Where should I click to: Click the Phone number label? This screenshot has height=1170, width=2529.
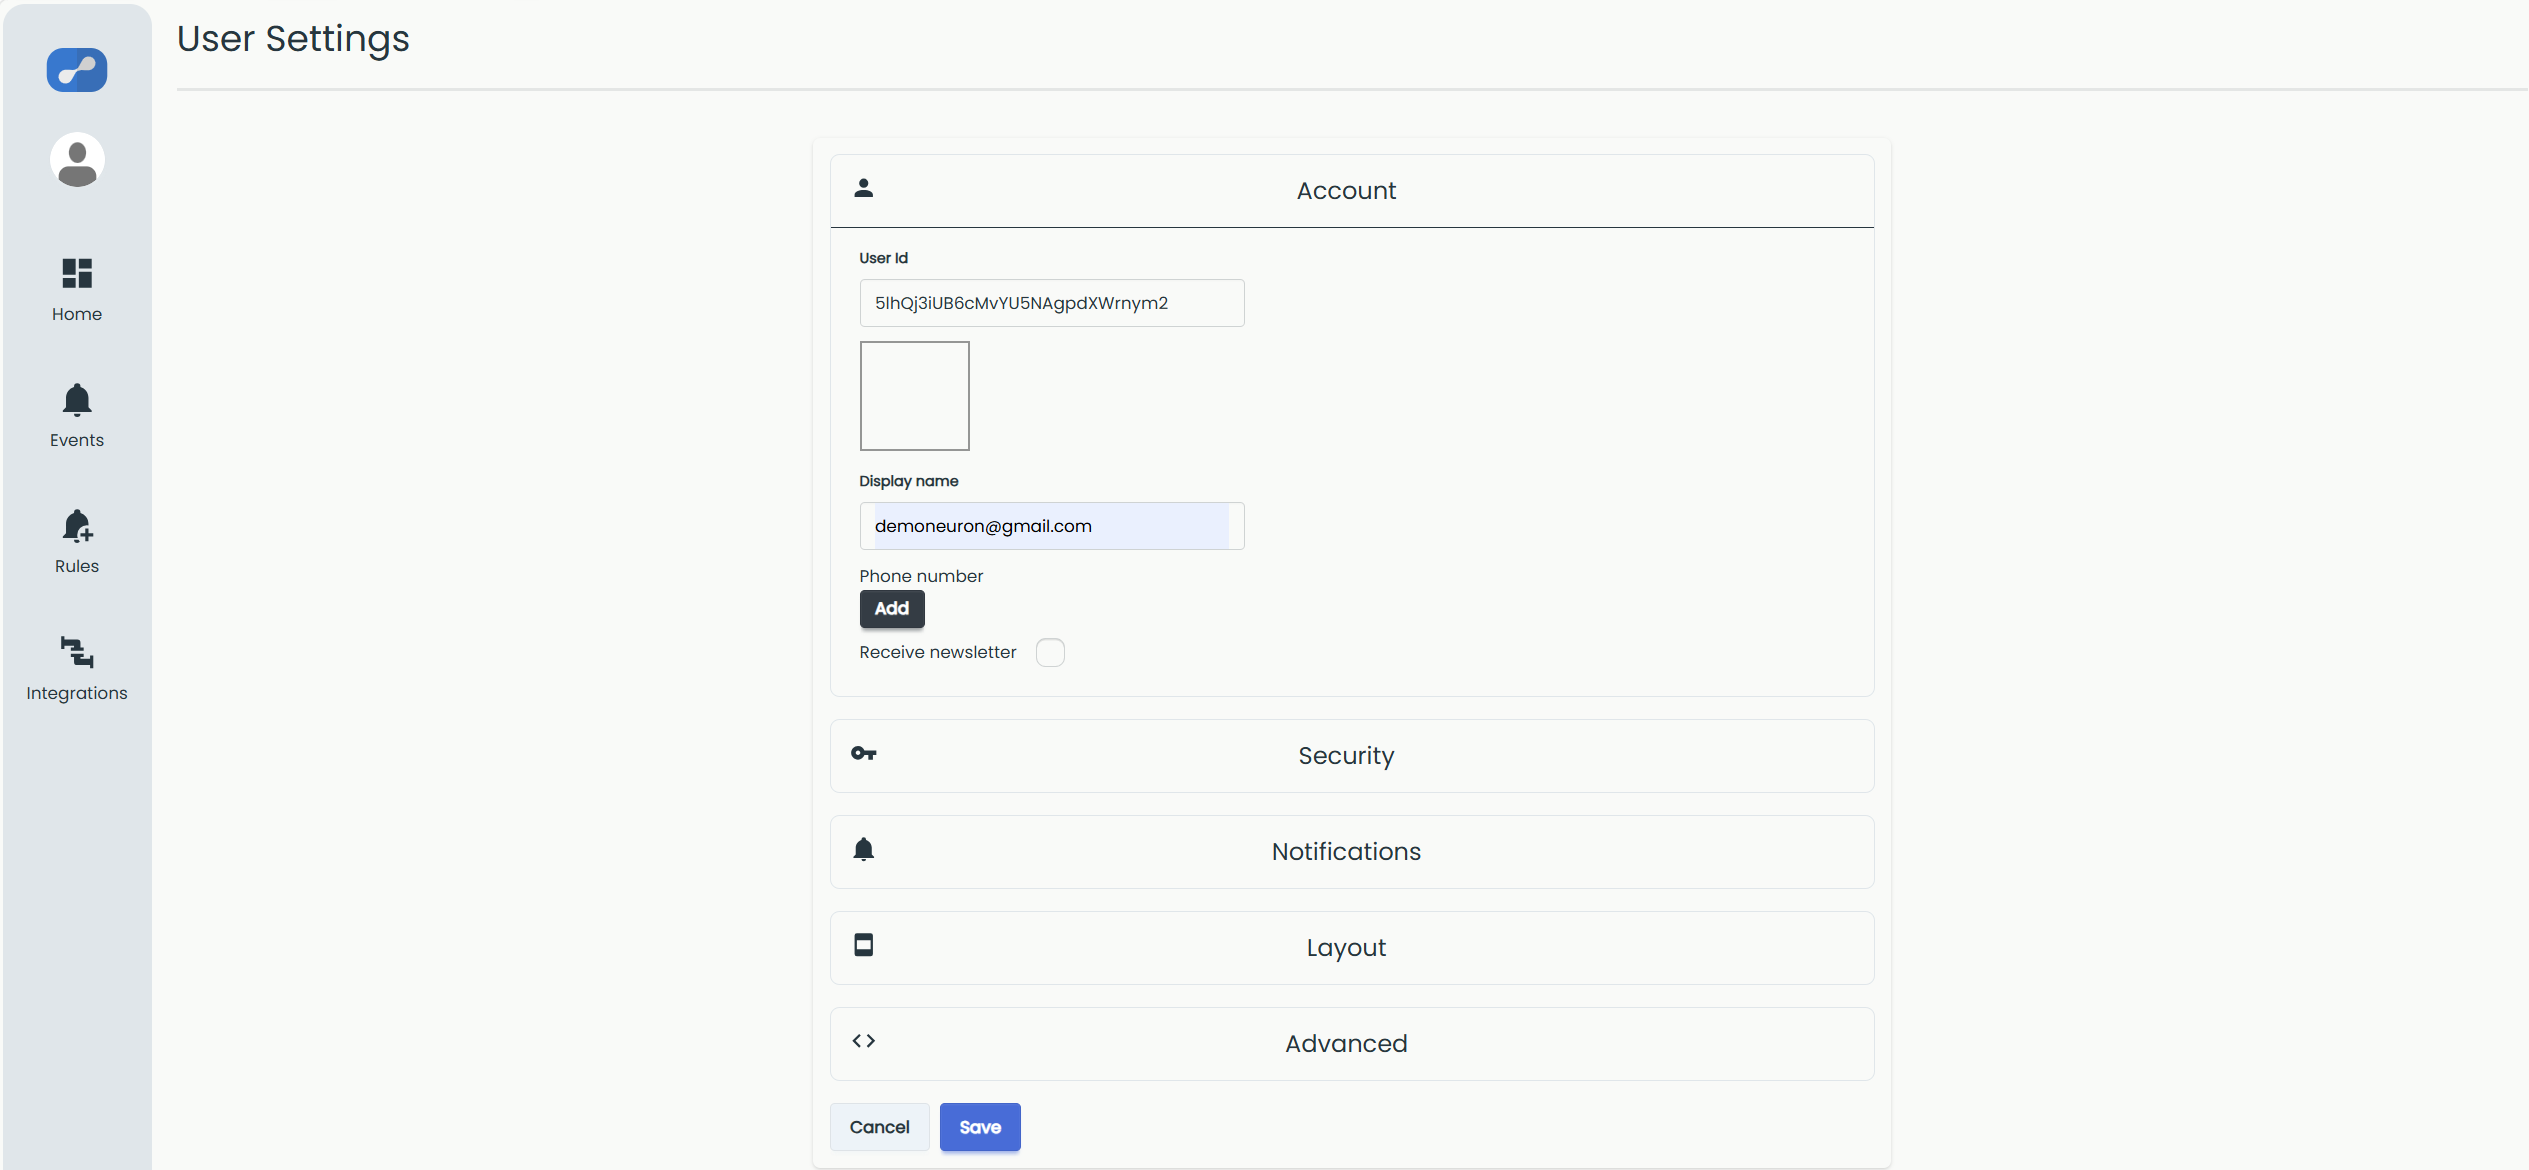click(x=921, y=576)
